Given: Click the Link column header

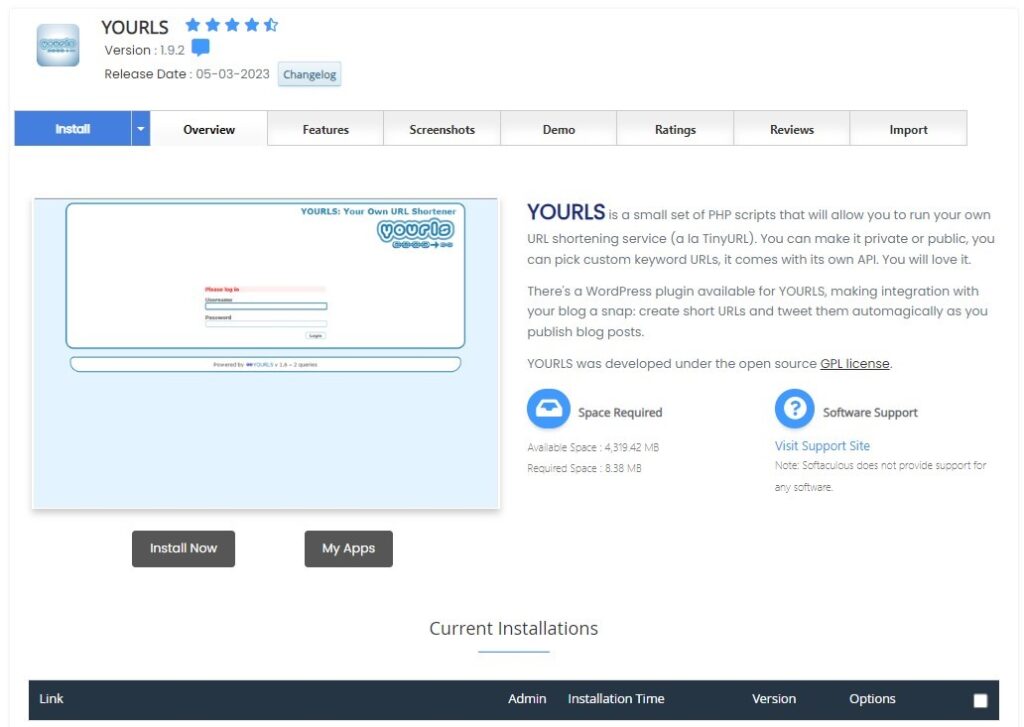Looking at the screenshot, I should [x=51, y=699].
